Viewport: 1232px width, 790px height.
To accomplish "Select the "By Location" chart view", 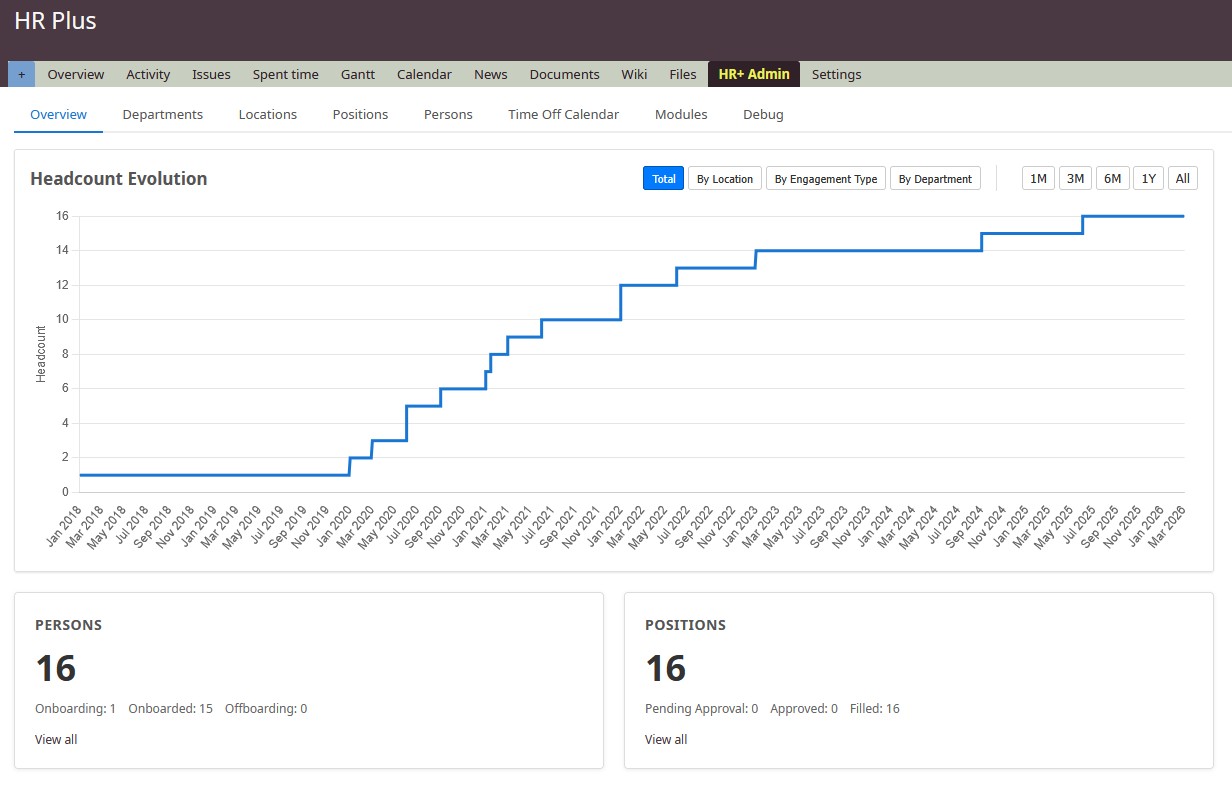I will point(724,178).
